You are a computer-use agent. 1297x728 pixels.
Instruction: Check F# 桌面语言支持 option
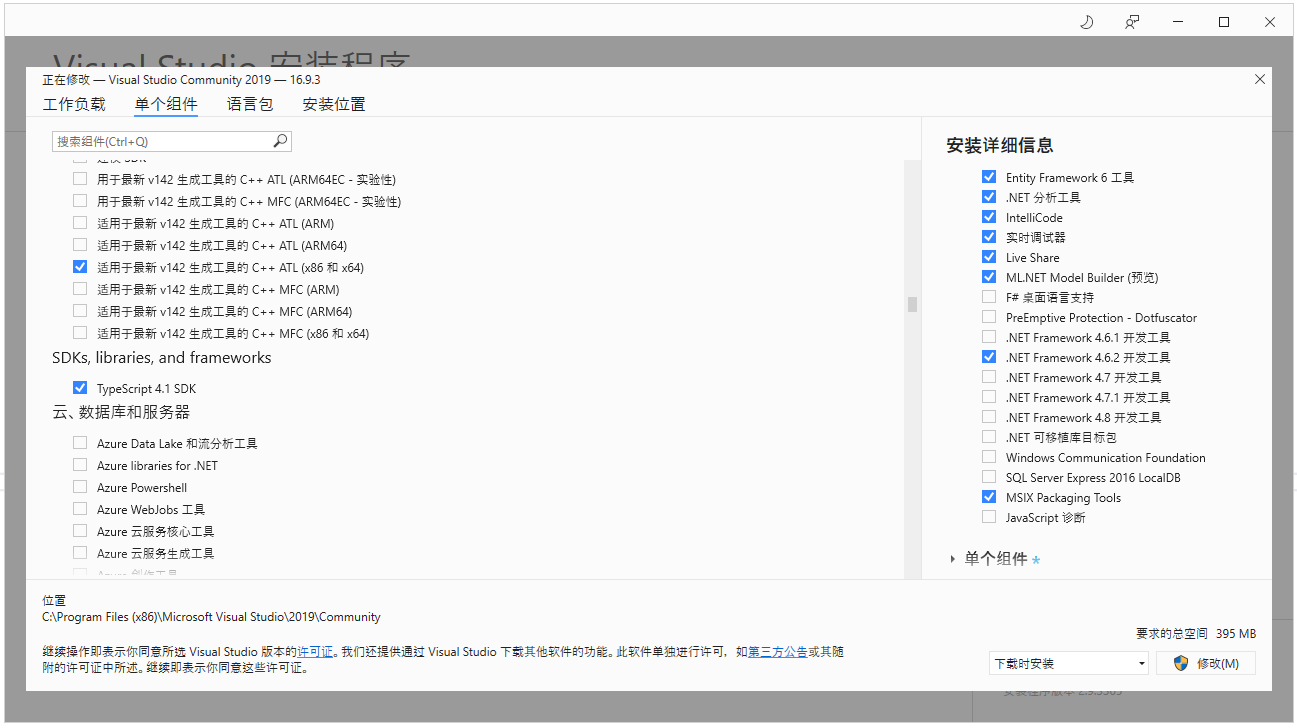[x=989, y=297]
